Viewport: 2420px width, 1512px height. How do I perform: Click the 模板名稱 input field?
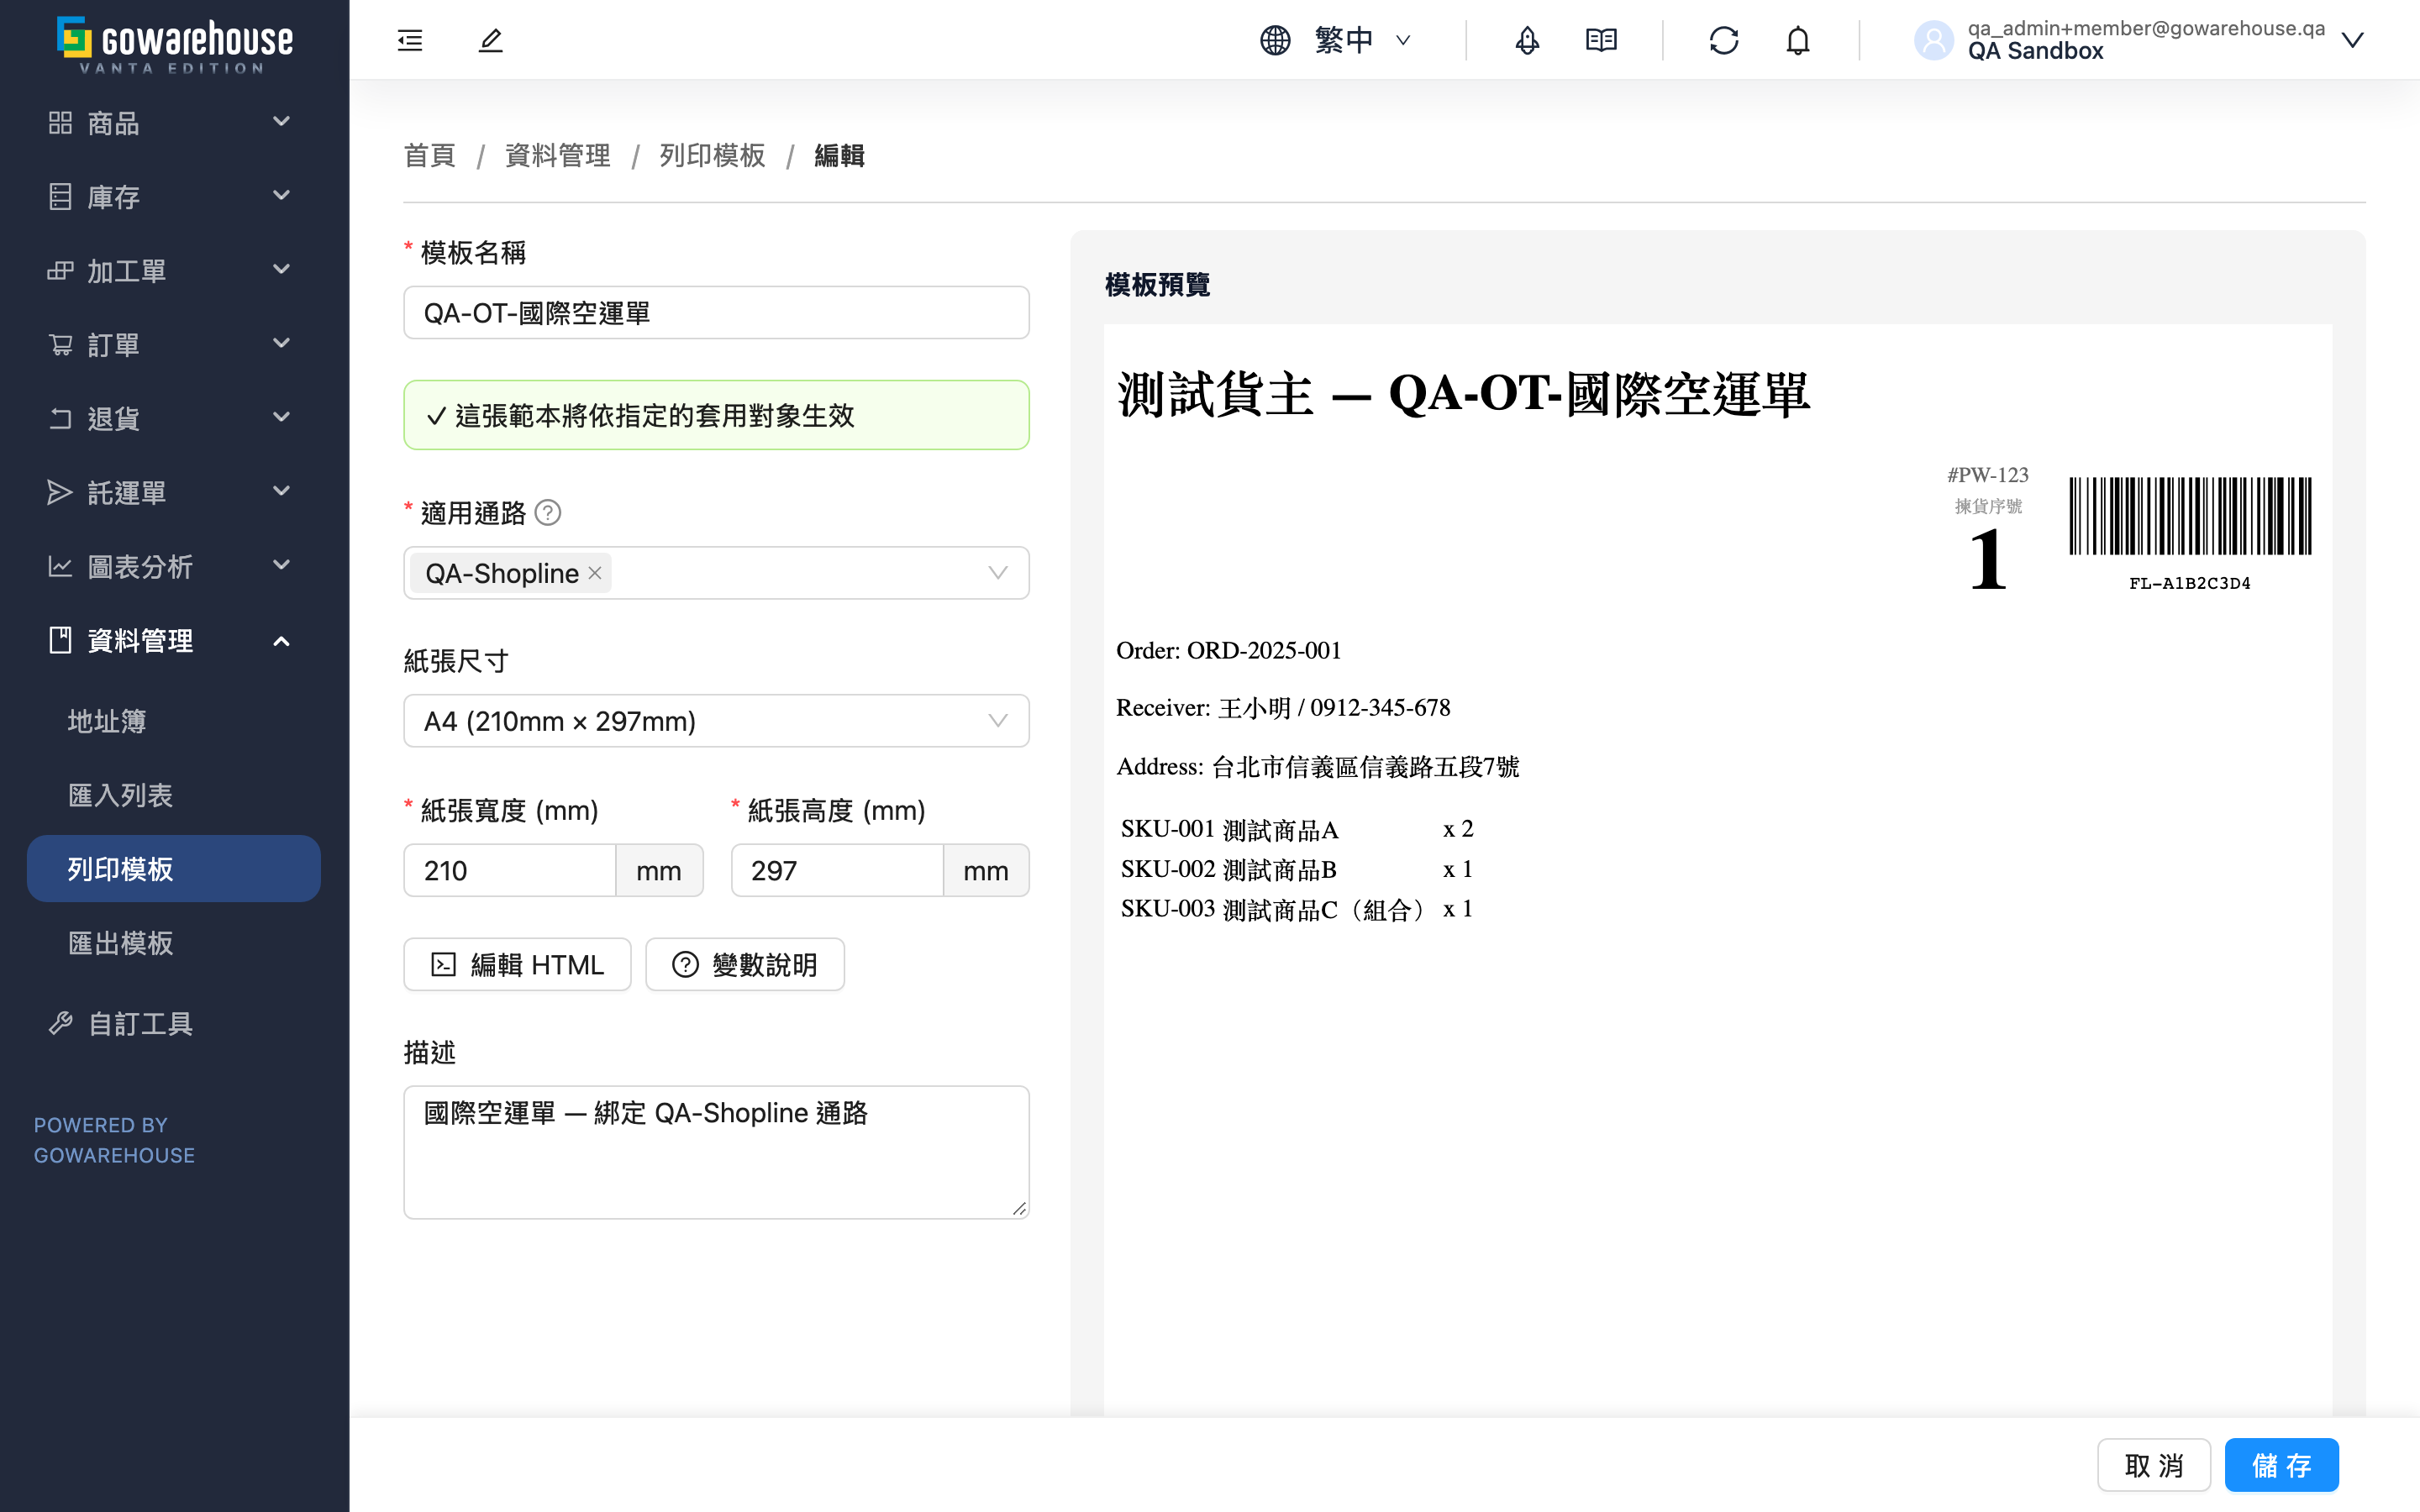pyautogui.click(x=716, y=313)
